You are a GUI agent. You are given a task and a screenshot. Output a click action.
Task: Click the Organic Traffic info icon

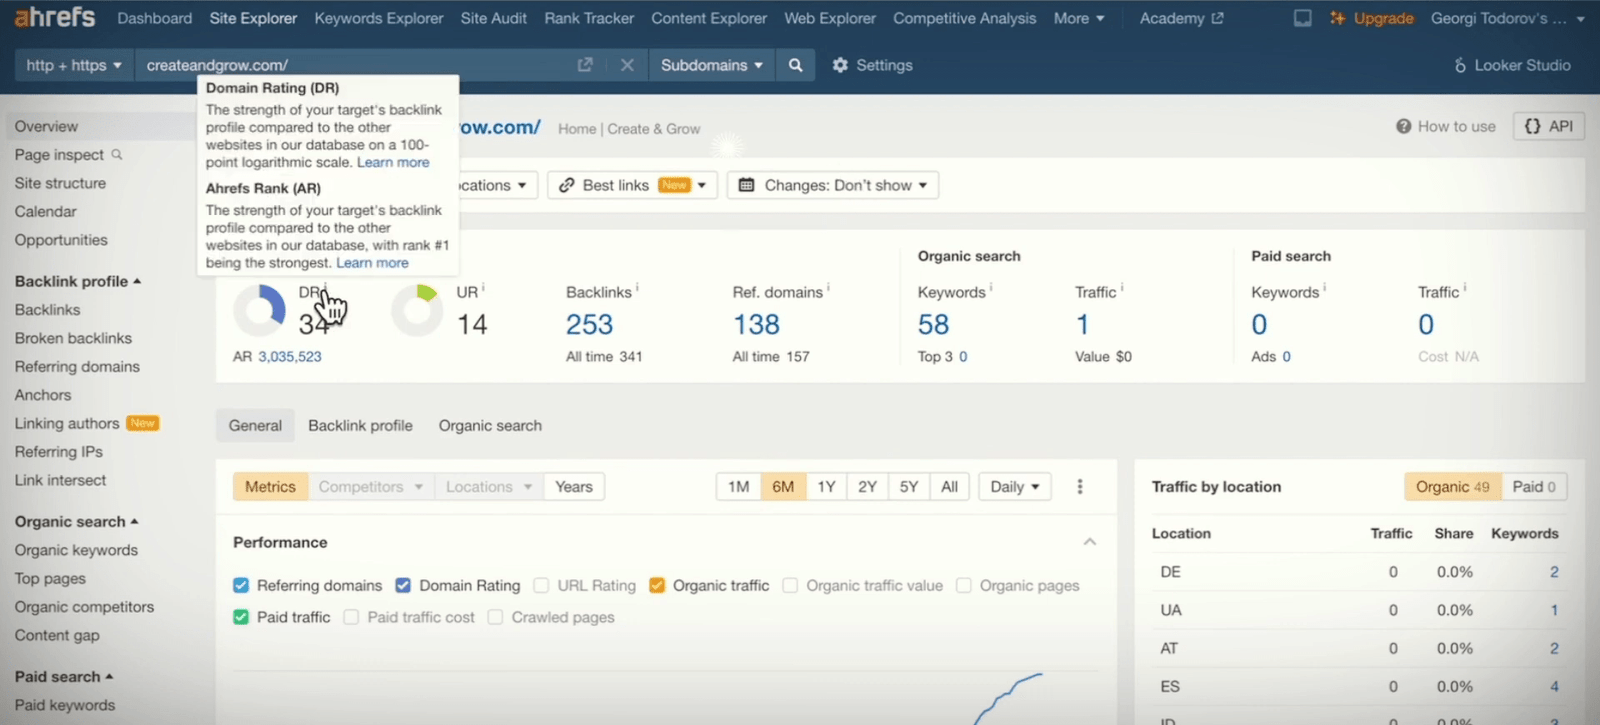click(1122, 288)
